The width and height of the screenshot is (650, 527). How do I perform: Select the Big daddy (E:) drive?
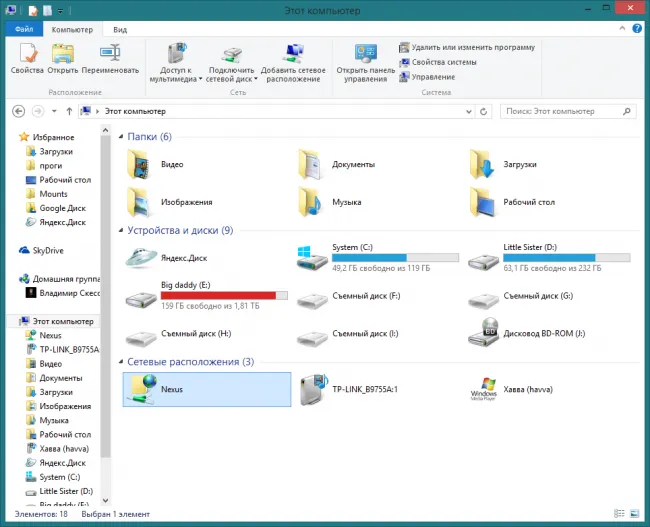[207, 296]
